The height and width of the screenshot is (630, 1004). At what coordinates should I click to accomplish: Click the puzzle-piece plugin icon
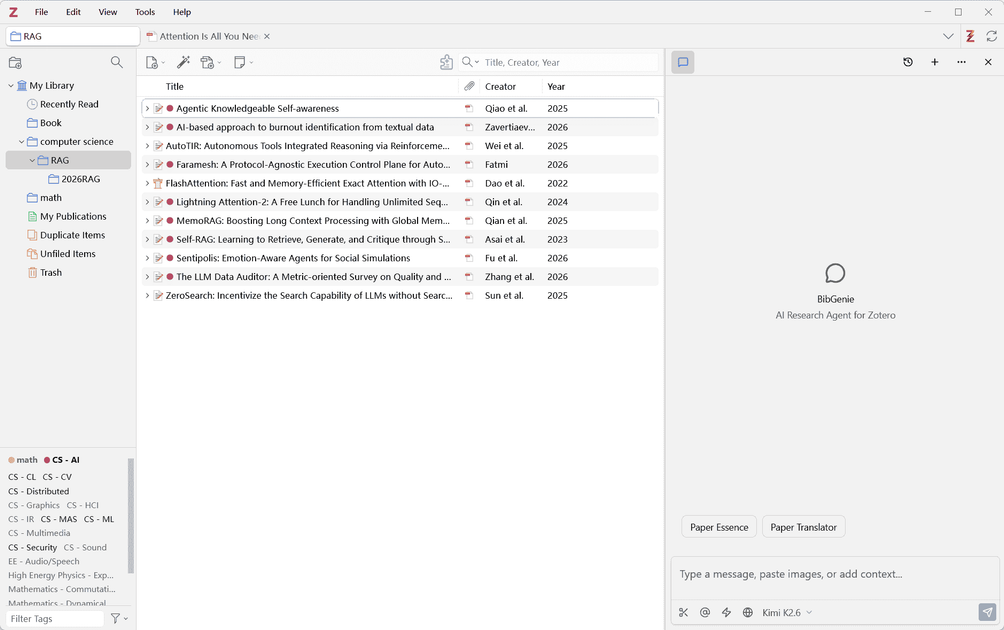pos(446,62)
